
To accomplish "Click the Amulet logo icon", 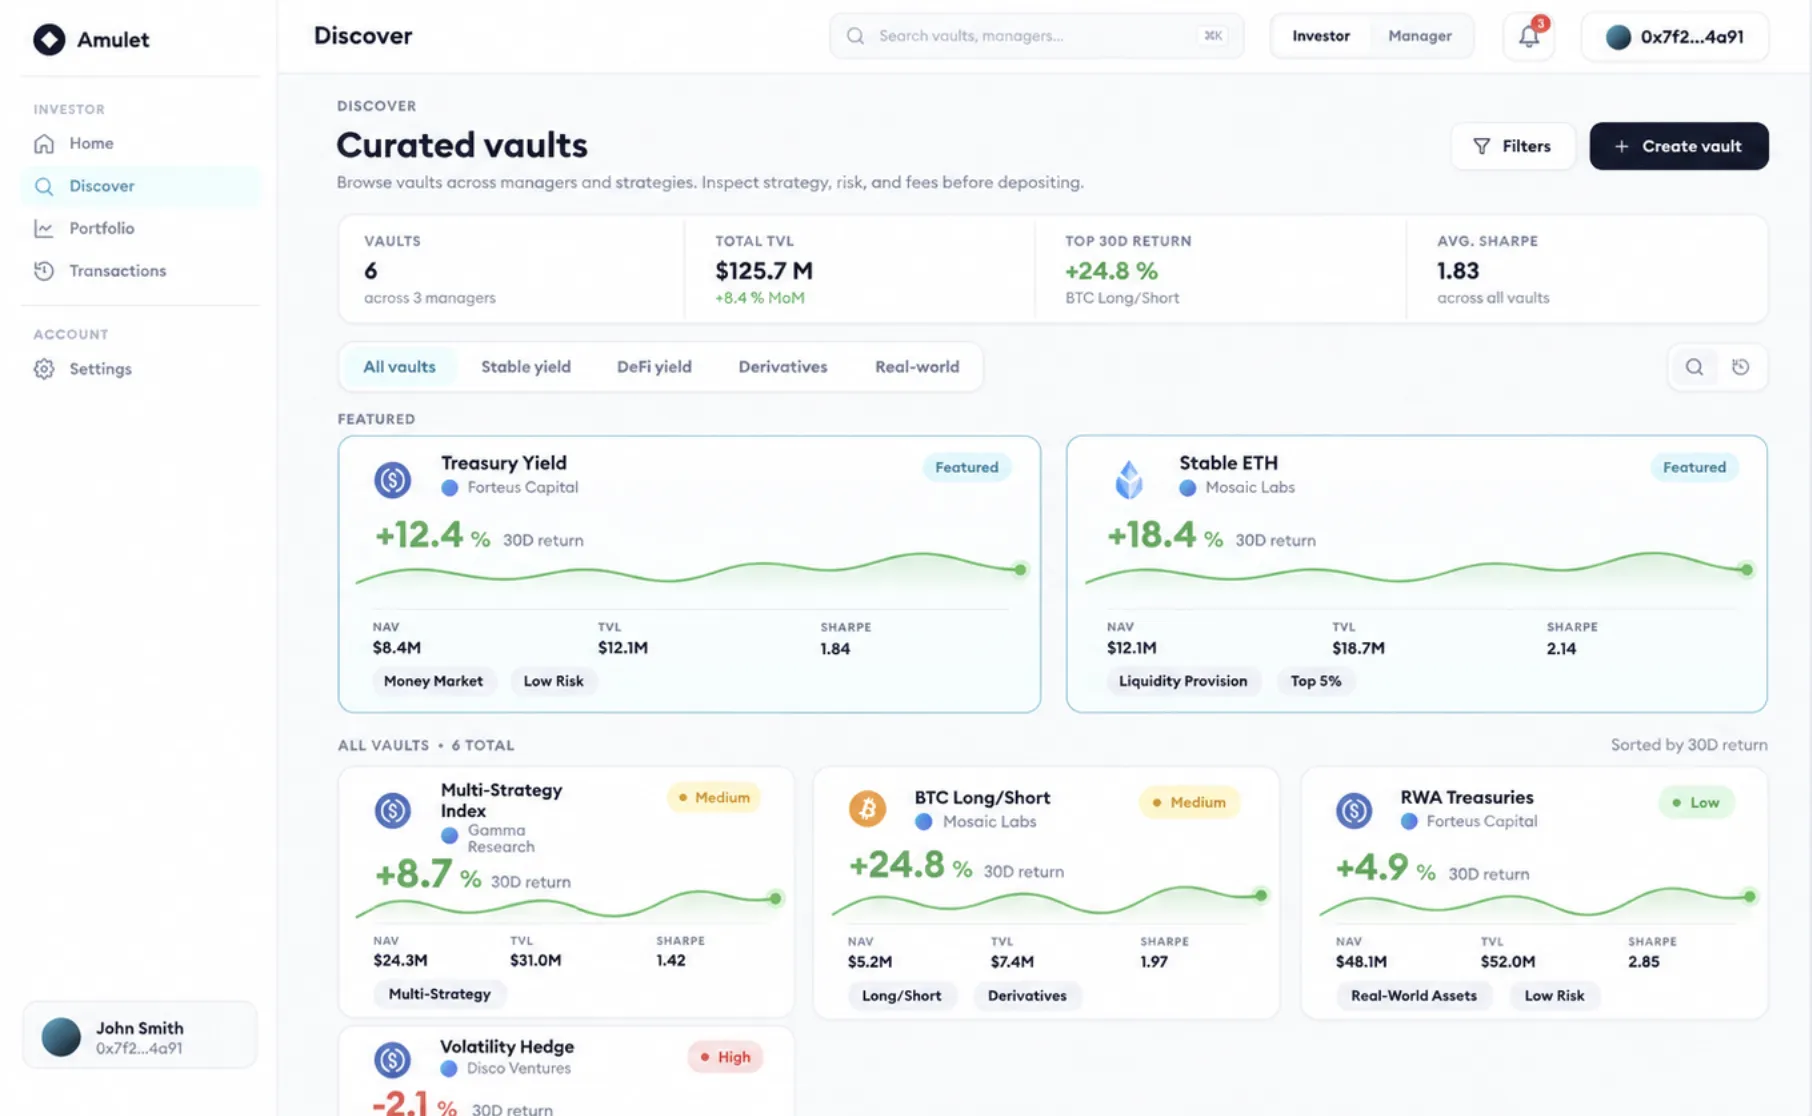I will point(49,39).
